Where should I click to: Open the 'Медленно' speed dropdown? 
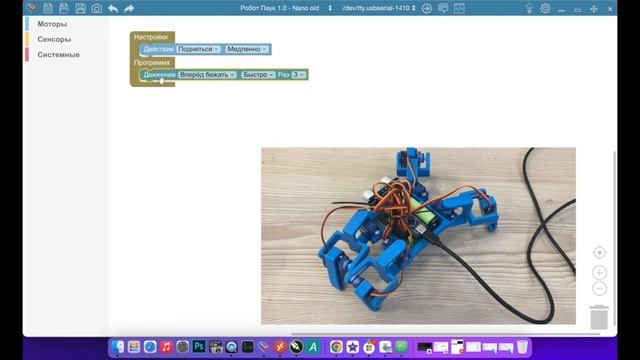click(x=247, y=49)
